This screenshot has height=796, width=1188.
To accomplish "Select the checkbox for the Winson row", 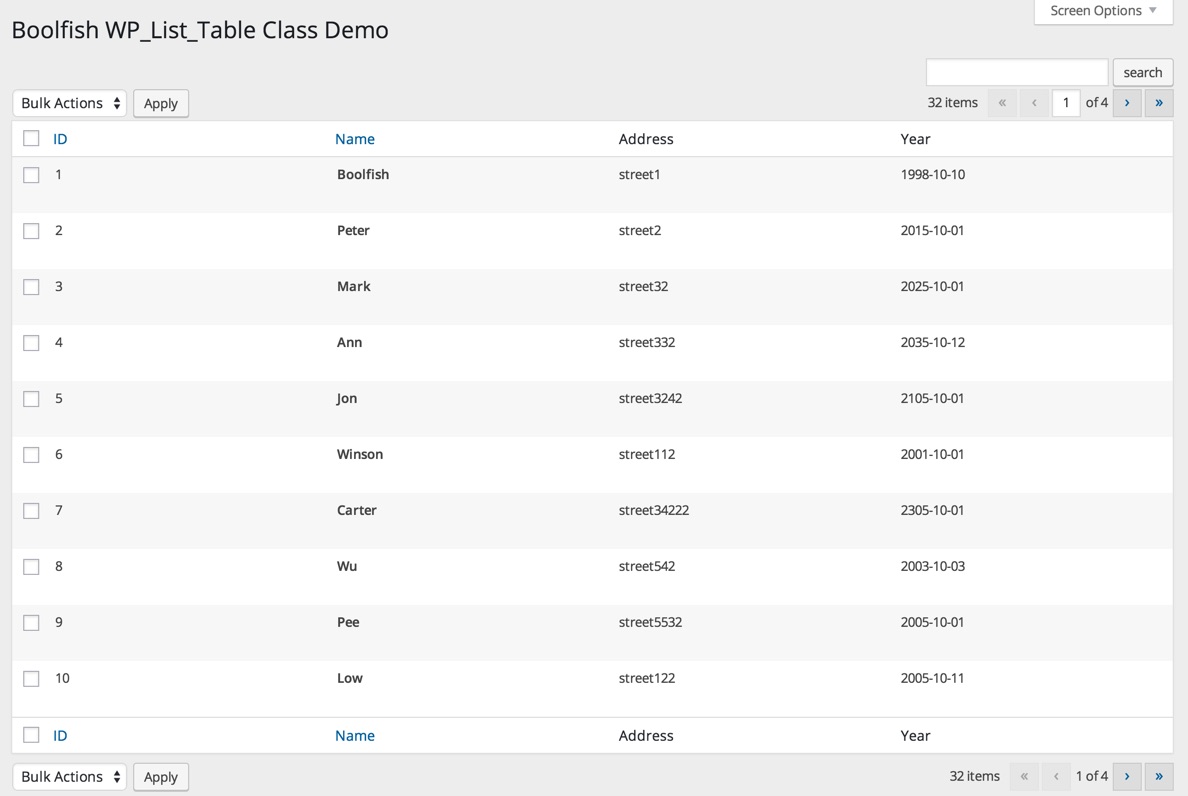I will point(32,455).
